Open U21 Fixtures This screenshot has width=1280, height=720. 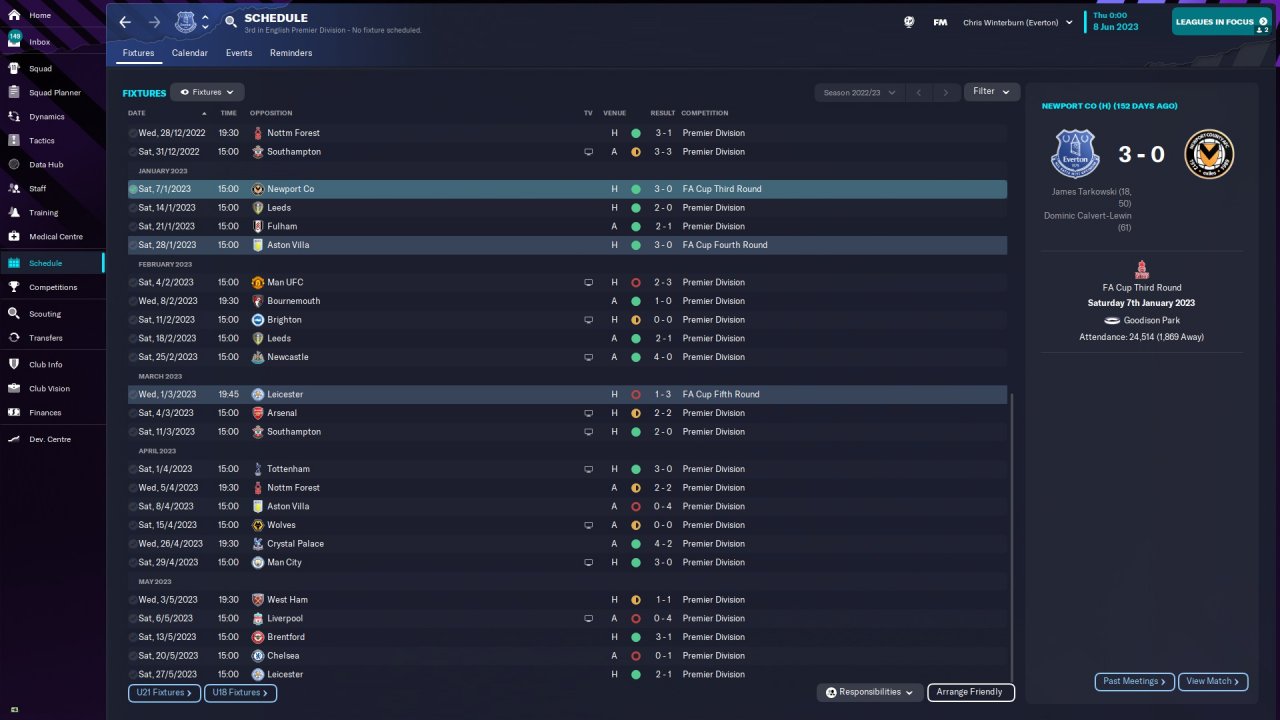164,692
